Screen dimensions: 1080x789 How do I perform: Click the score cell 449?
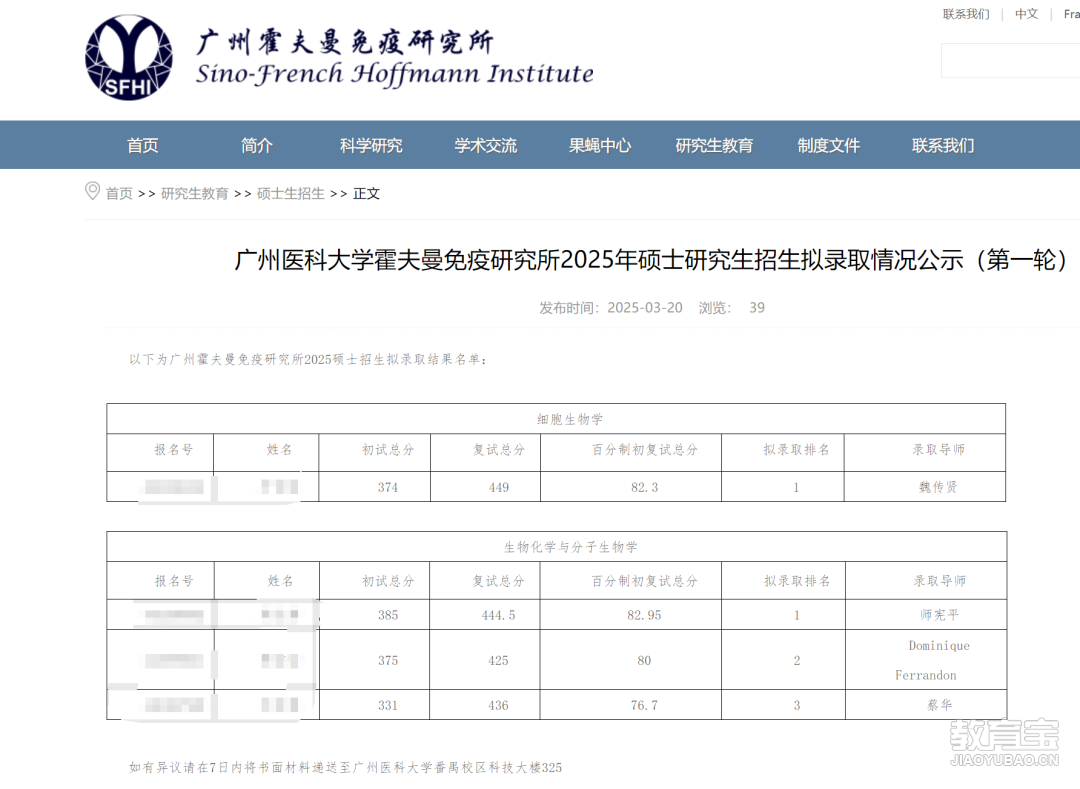(x=499, y=487)
